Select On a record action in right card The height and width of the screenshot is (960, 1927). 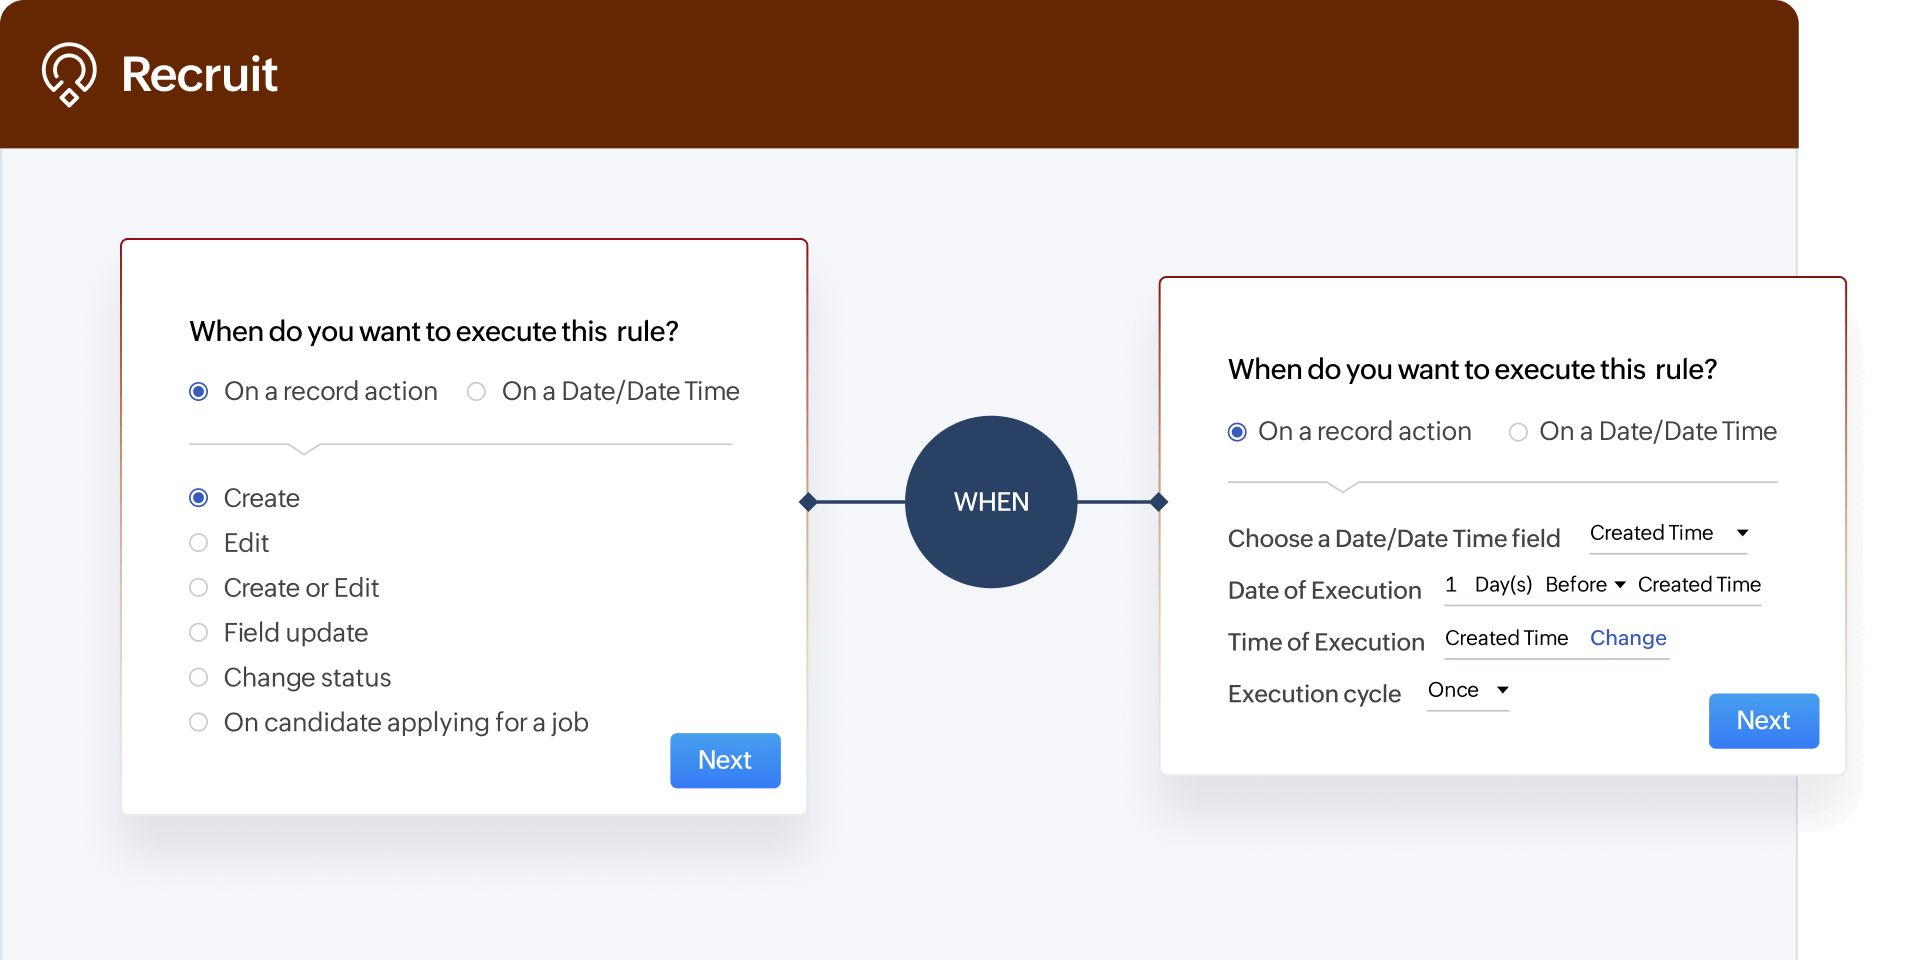coord(1237,431)
